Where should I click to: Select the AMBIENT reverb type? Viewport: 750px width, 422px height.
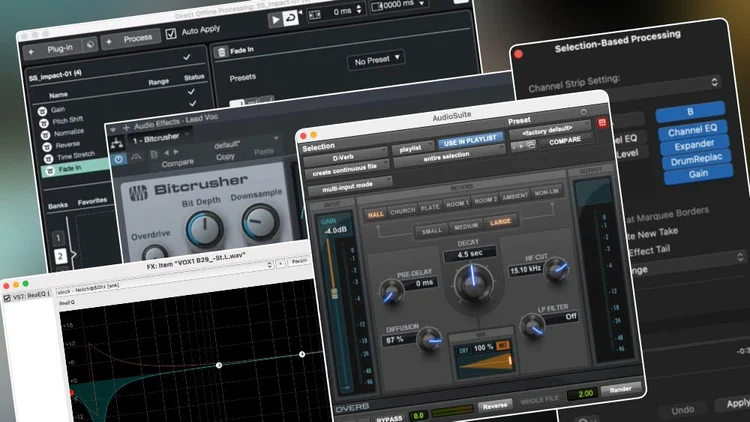(515, 196)
